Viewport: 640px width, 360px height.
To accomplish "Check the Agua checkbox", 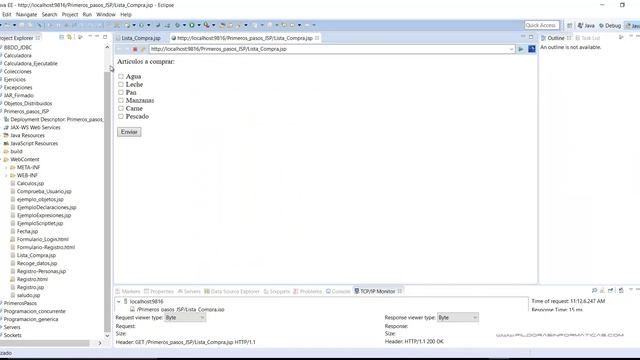I will click(121, 76).
